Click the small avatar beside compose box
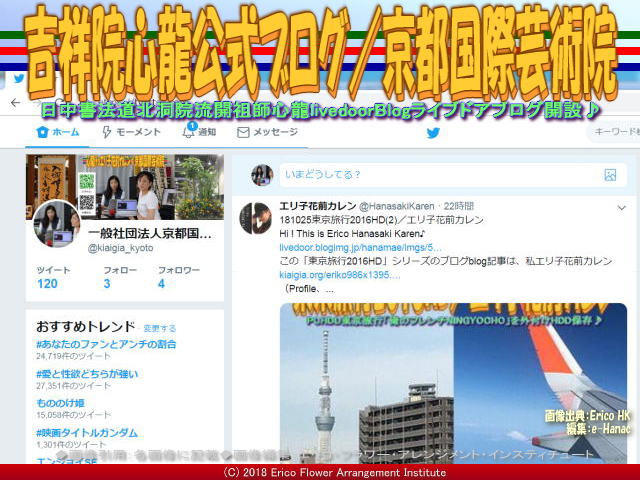This screenshot has height=480, width=640. (262, 175)
